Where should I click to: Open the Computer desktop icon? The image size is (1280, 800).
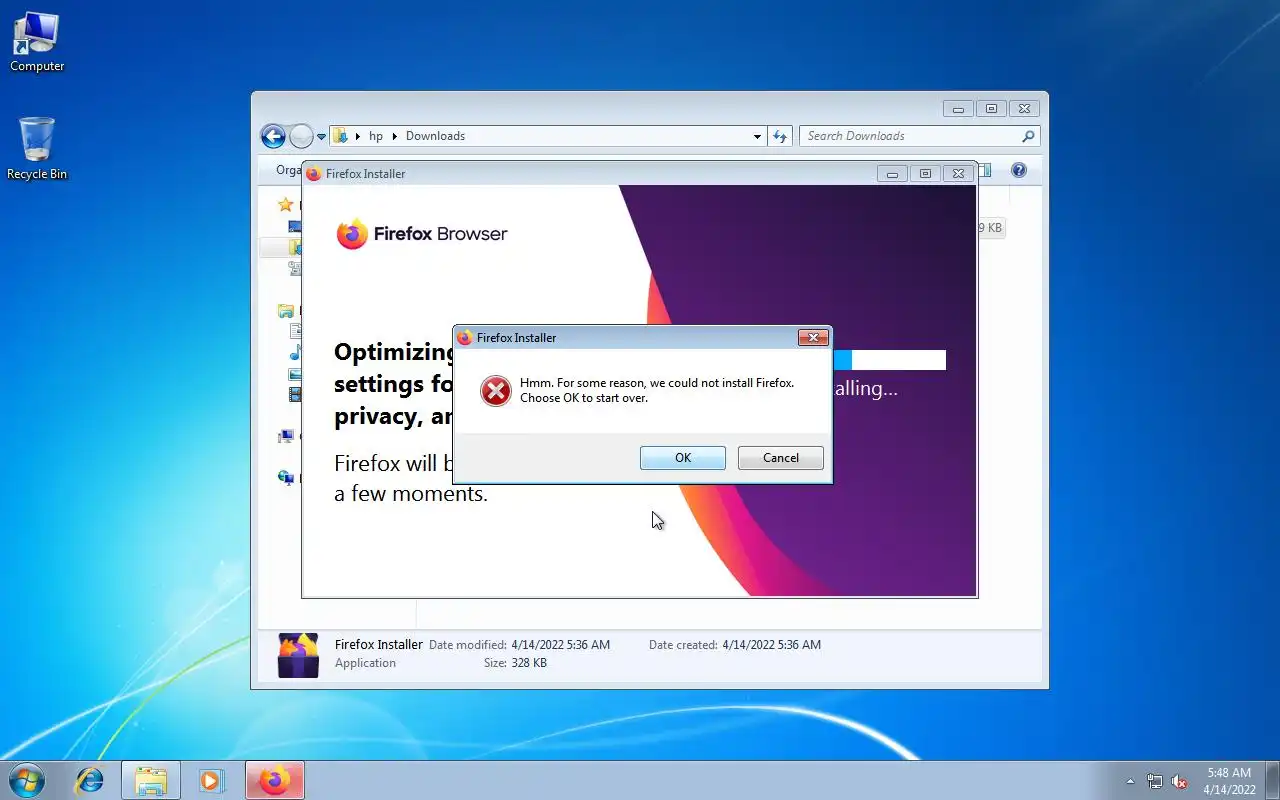point(37,42)
